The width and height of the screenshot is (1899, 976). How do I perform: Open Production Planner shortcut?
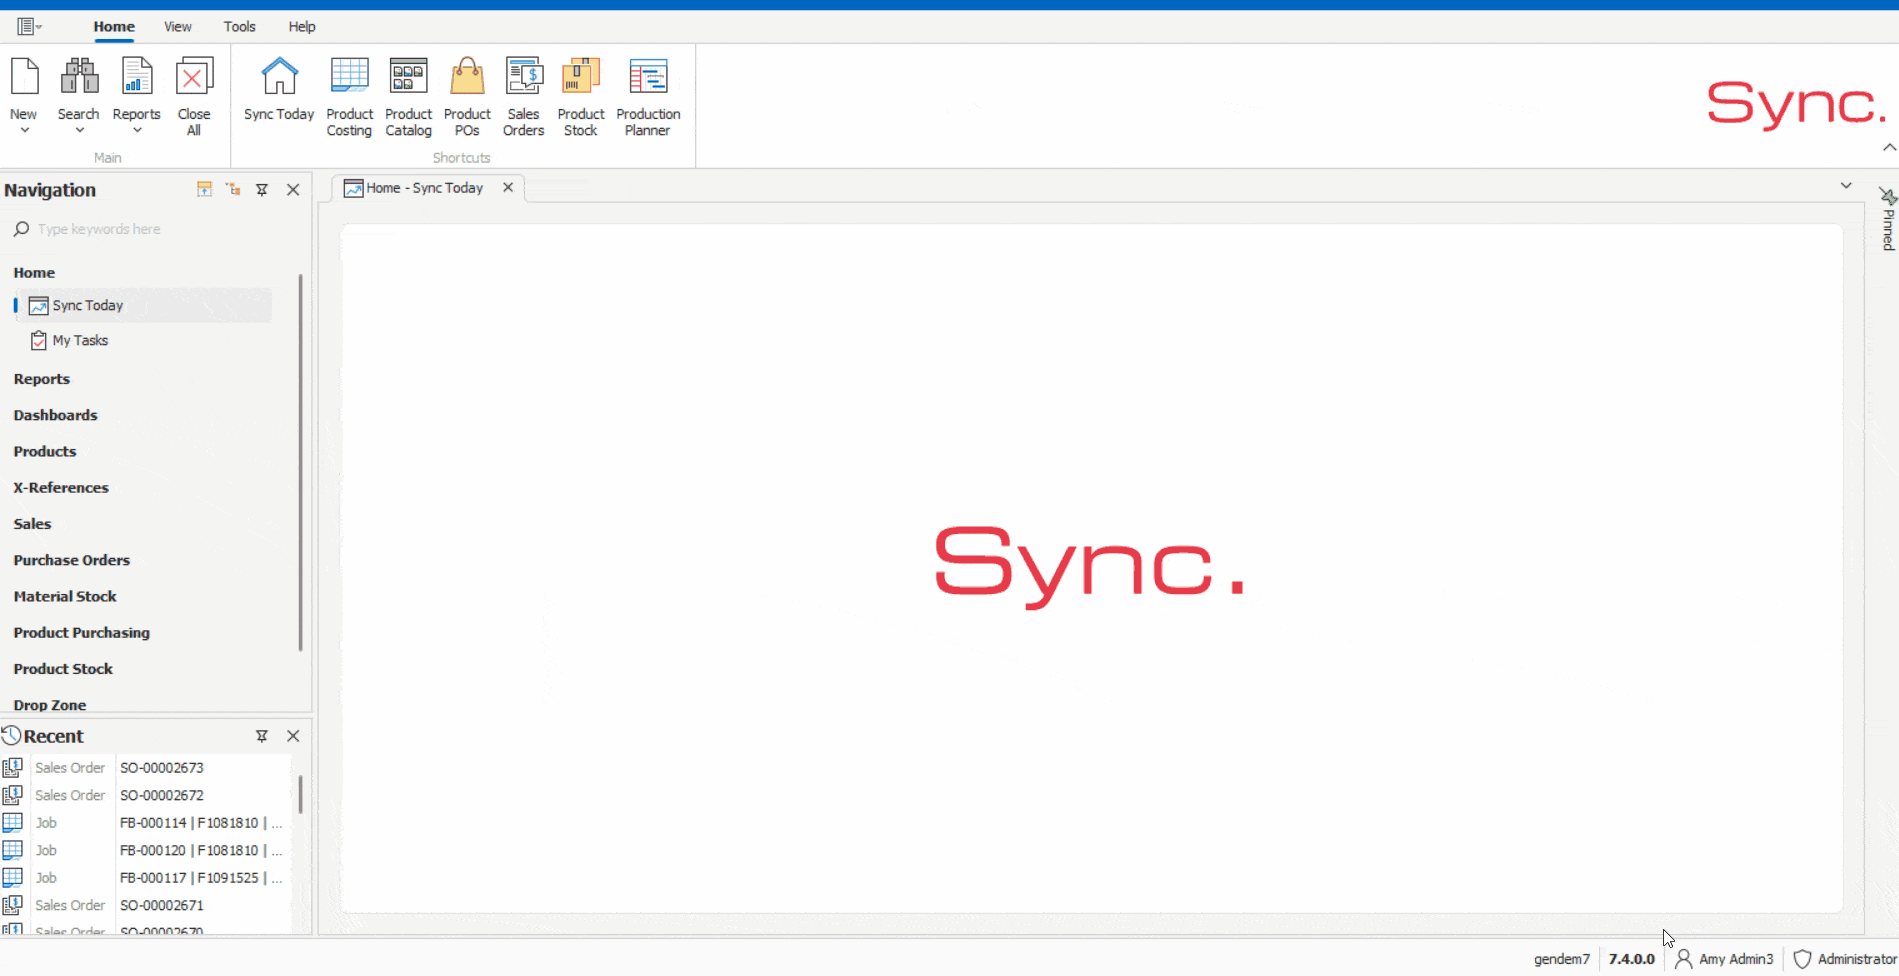click(648, 96)
